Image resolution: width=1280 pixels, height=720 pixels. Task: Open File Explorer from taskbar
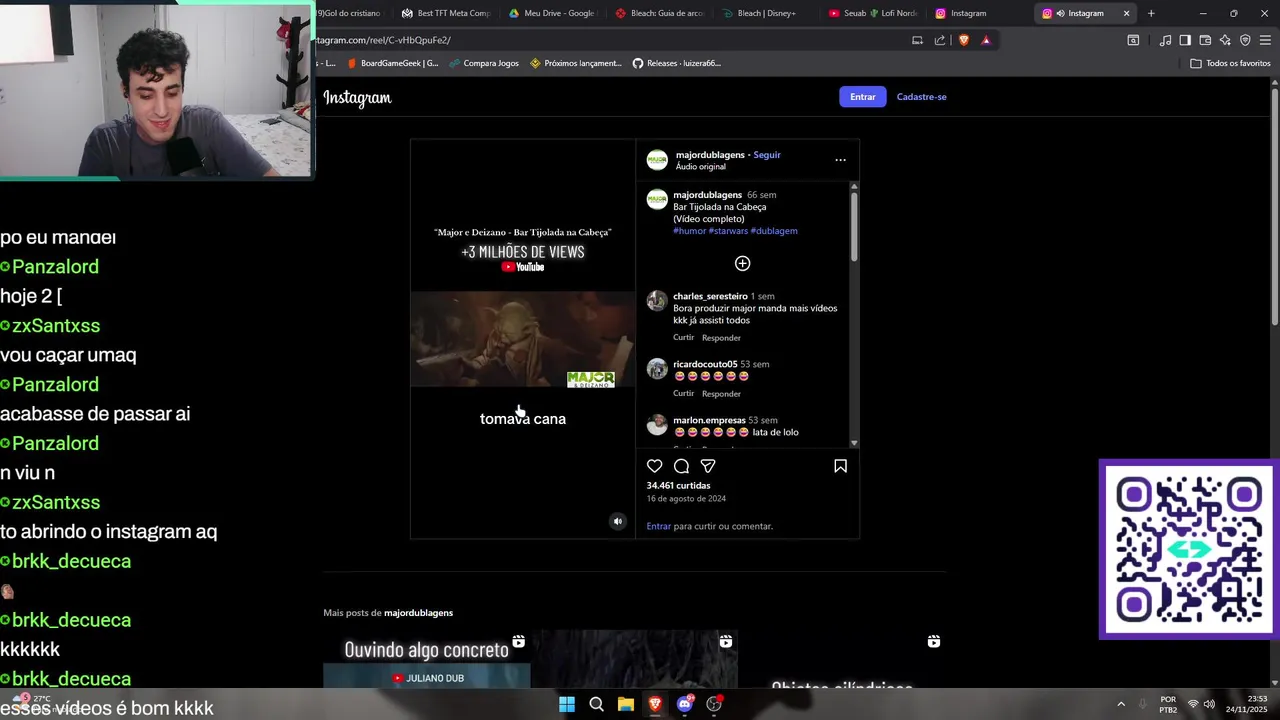626,704
